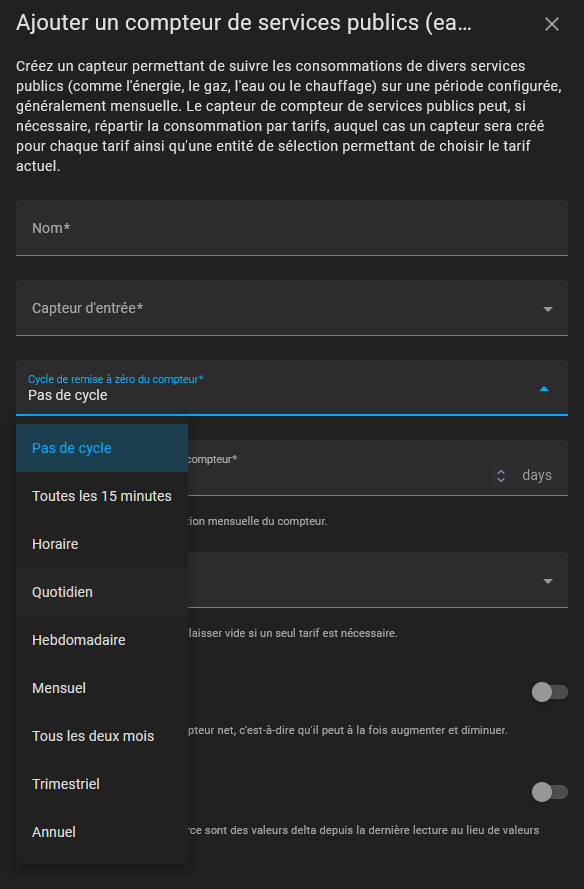Select Pas de cycle option
The image size is (584, 889).
tap(102, 448)
